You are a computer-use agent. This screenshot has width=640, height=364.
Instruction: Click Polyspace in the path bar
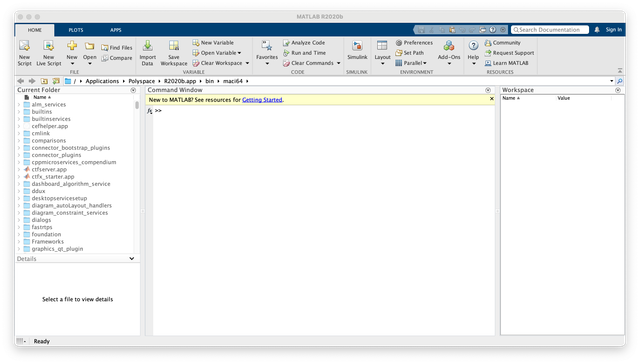142,81
